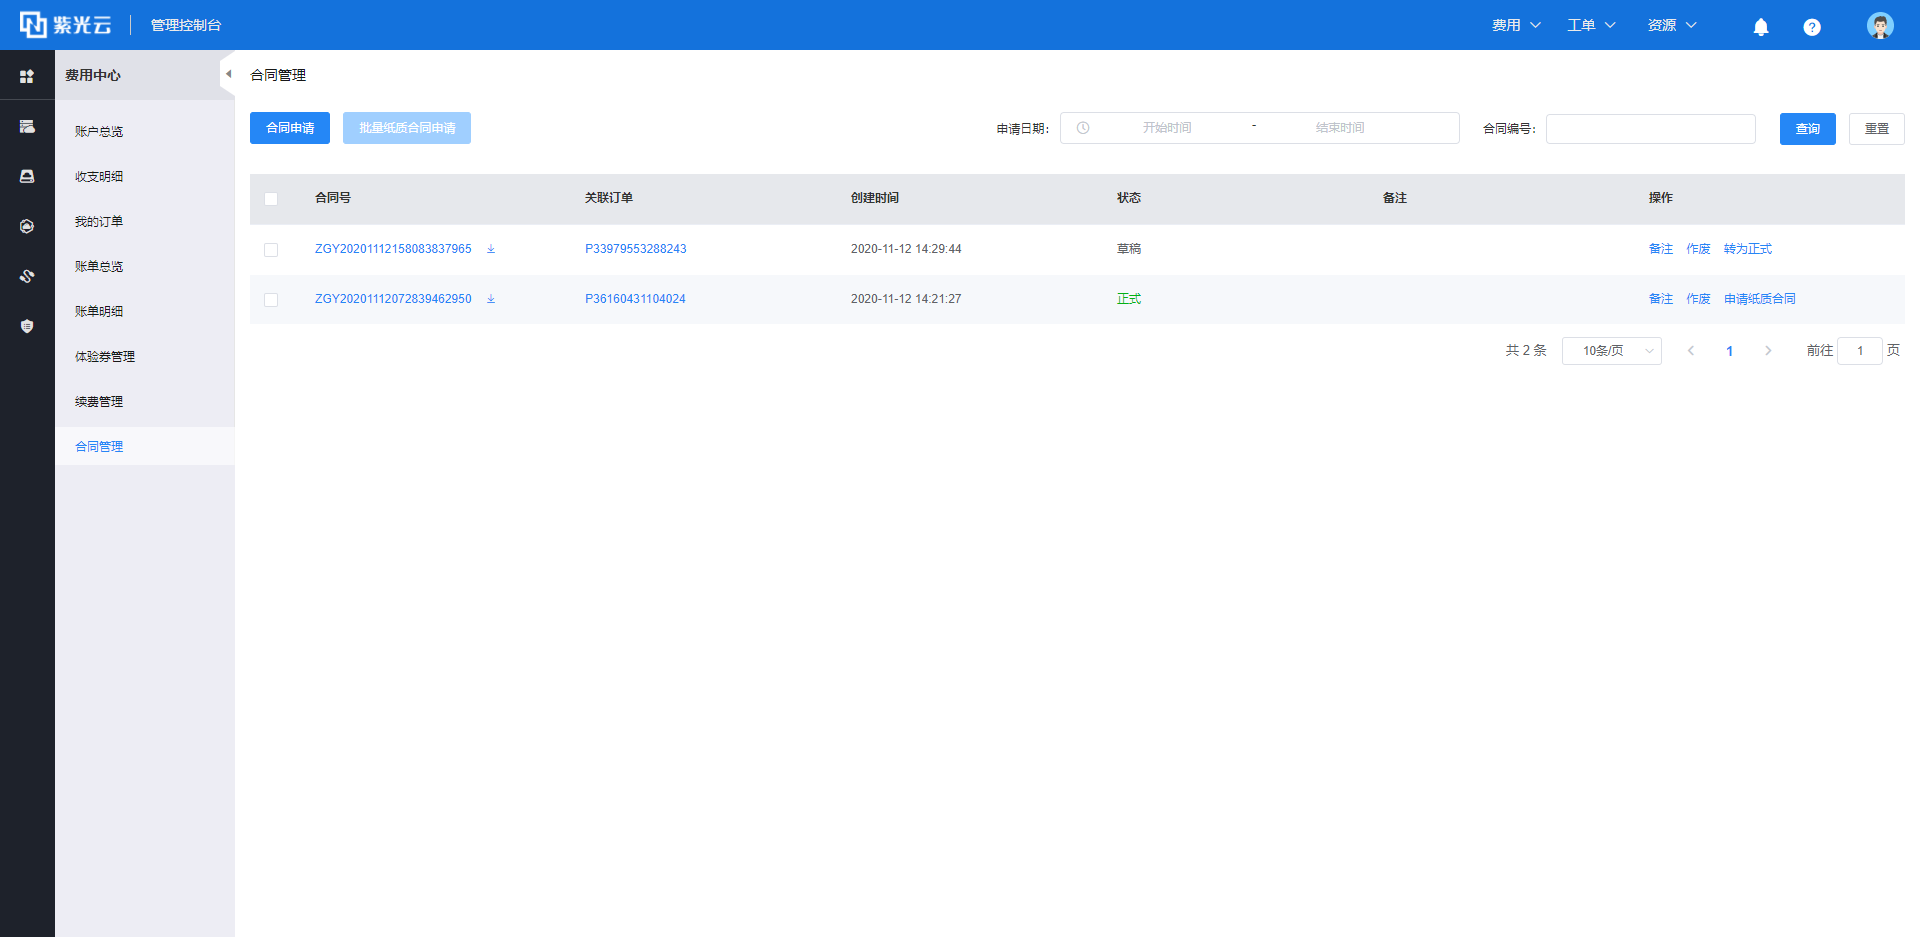The height and width of the screenshot is (937, 1920).
Task: Click 作废 for the 草稿 contract row
Action: tap(1698, 249)
